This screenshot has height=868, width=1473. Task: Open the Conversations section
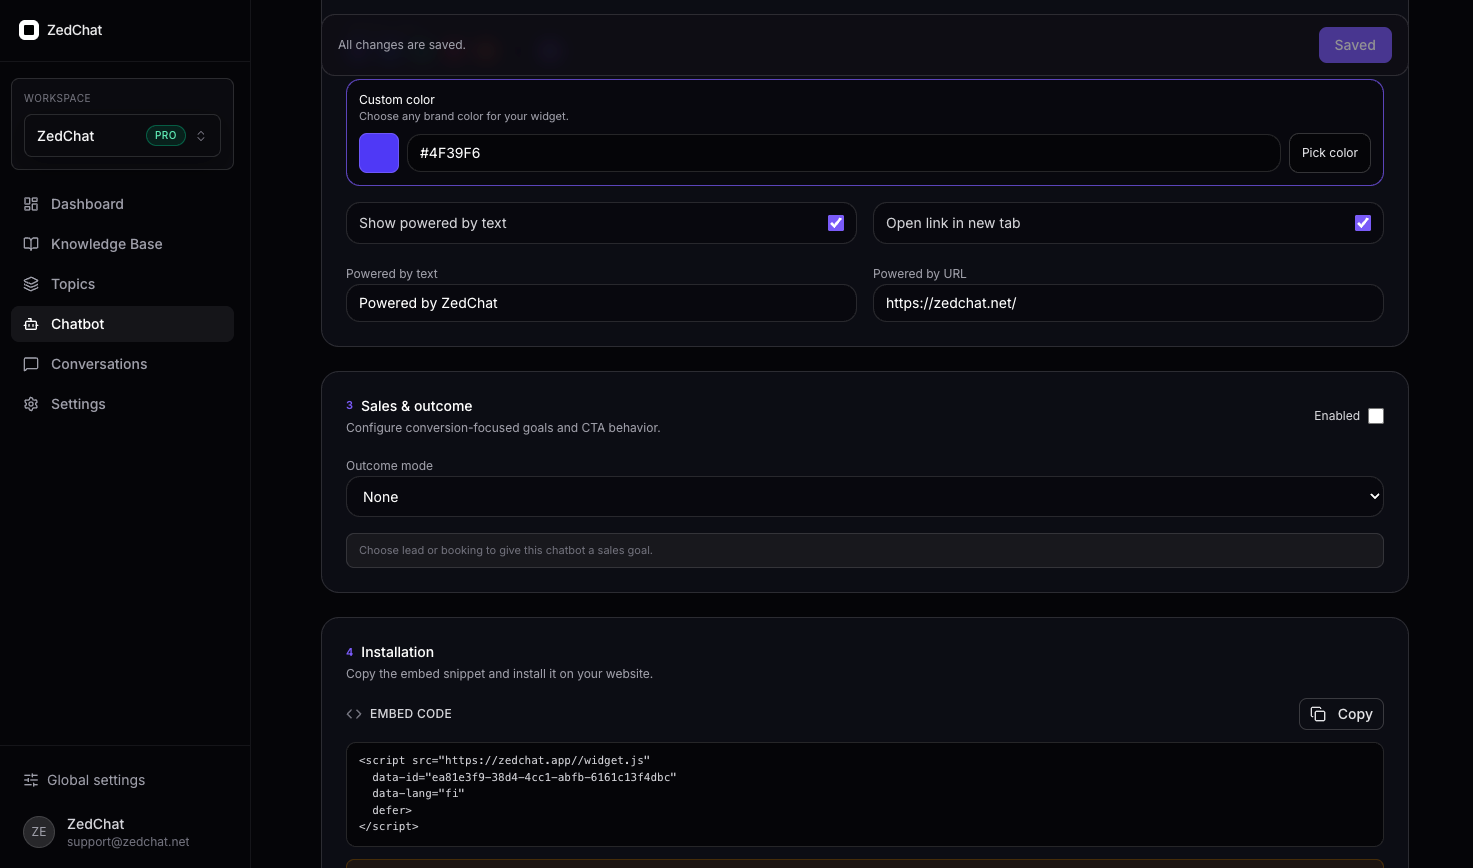coord(98,364)
